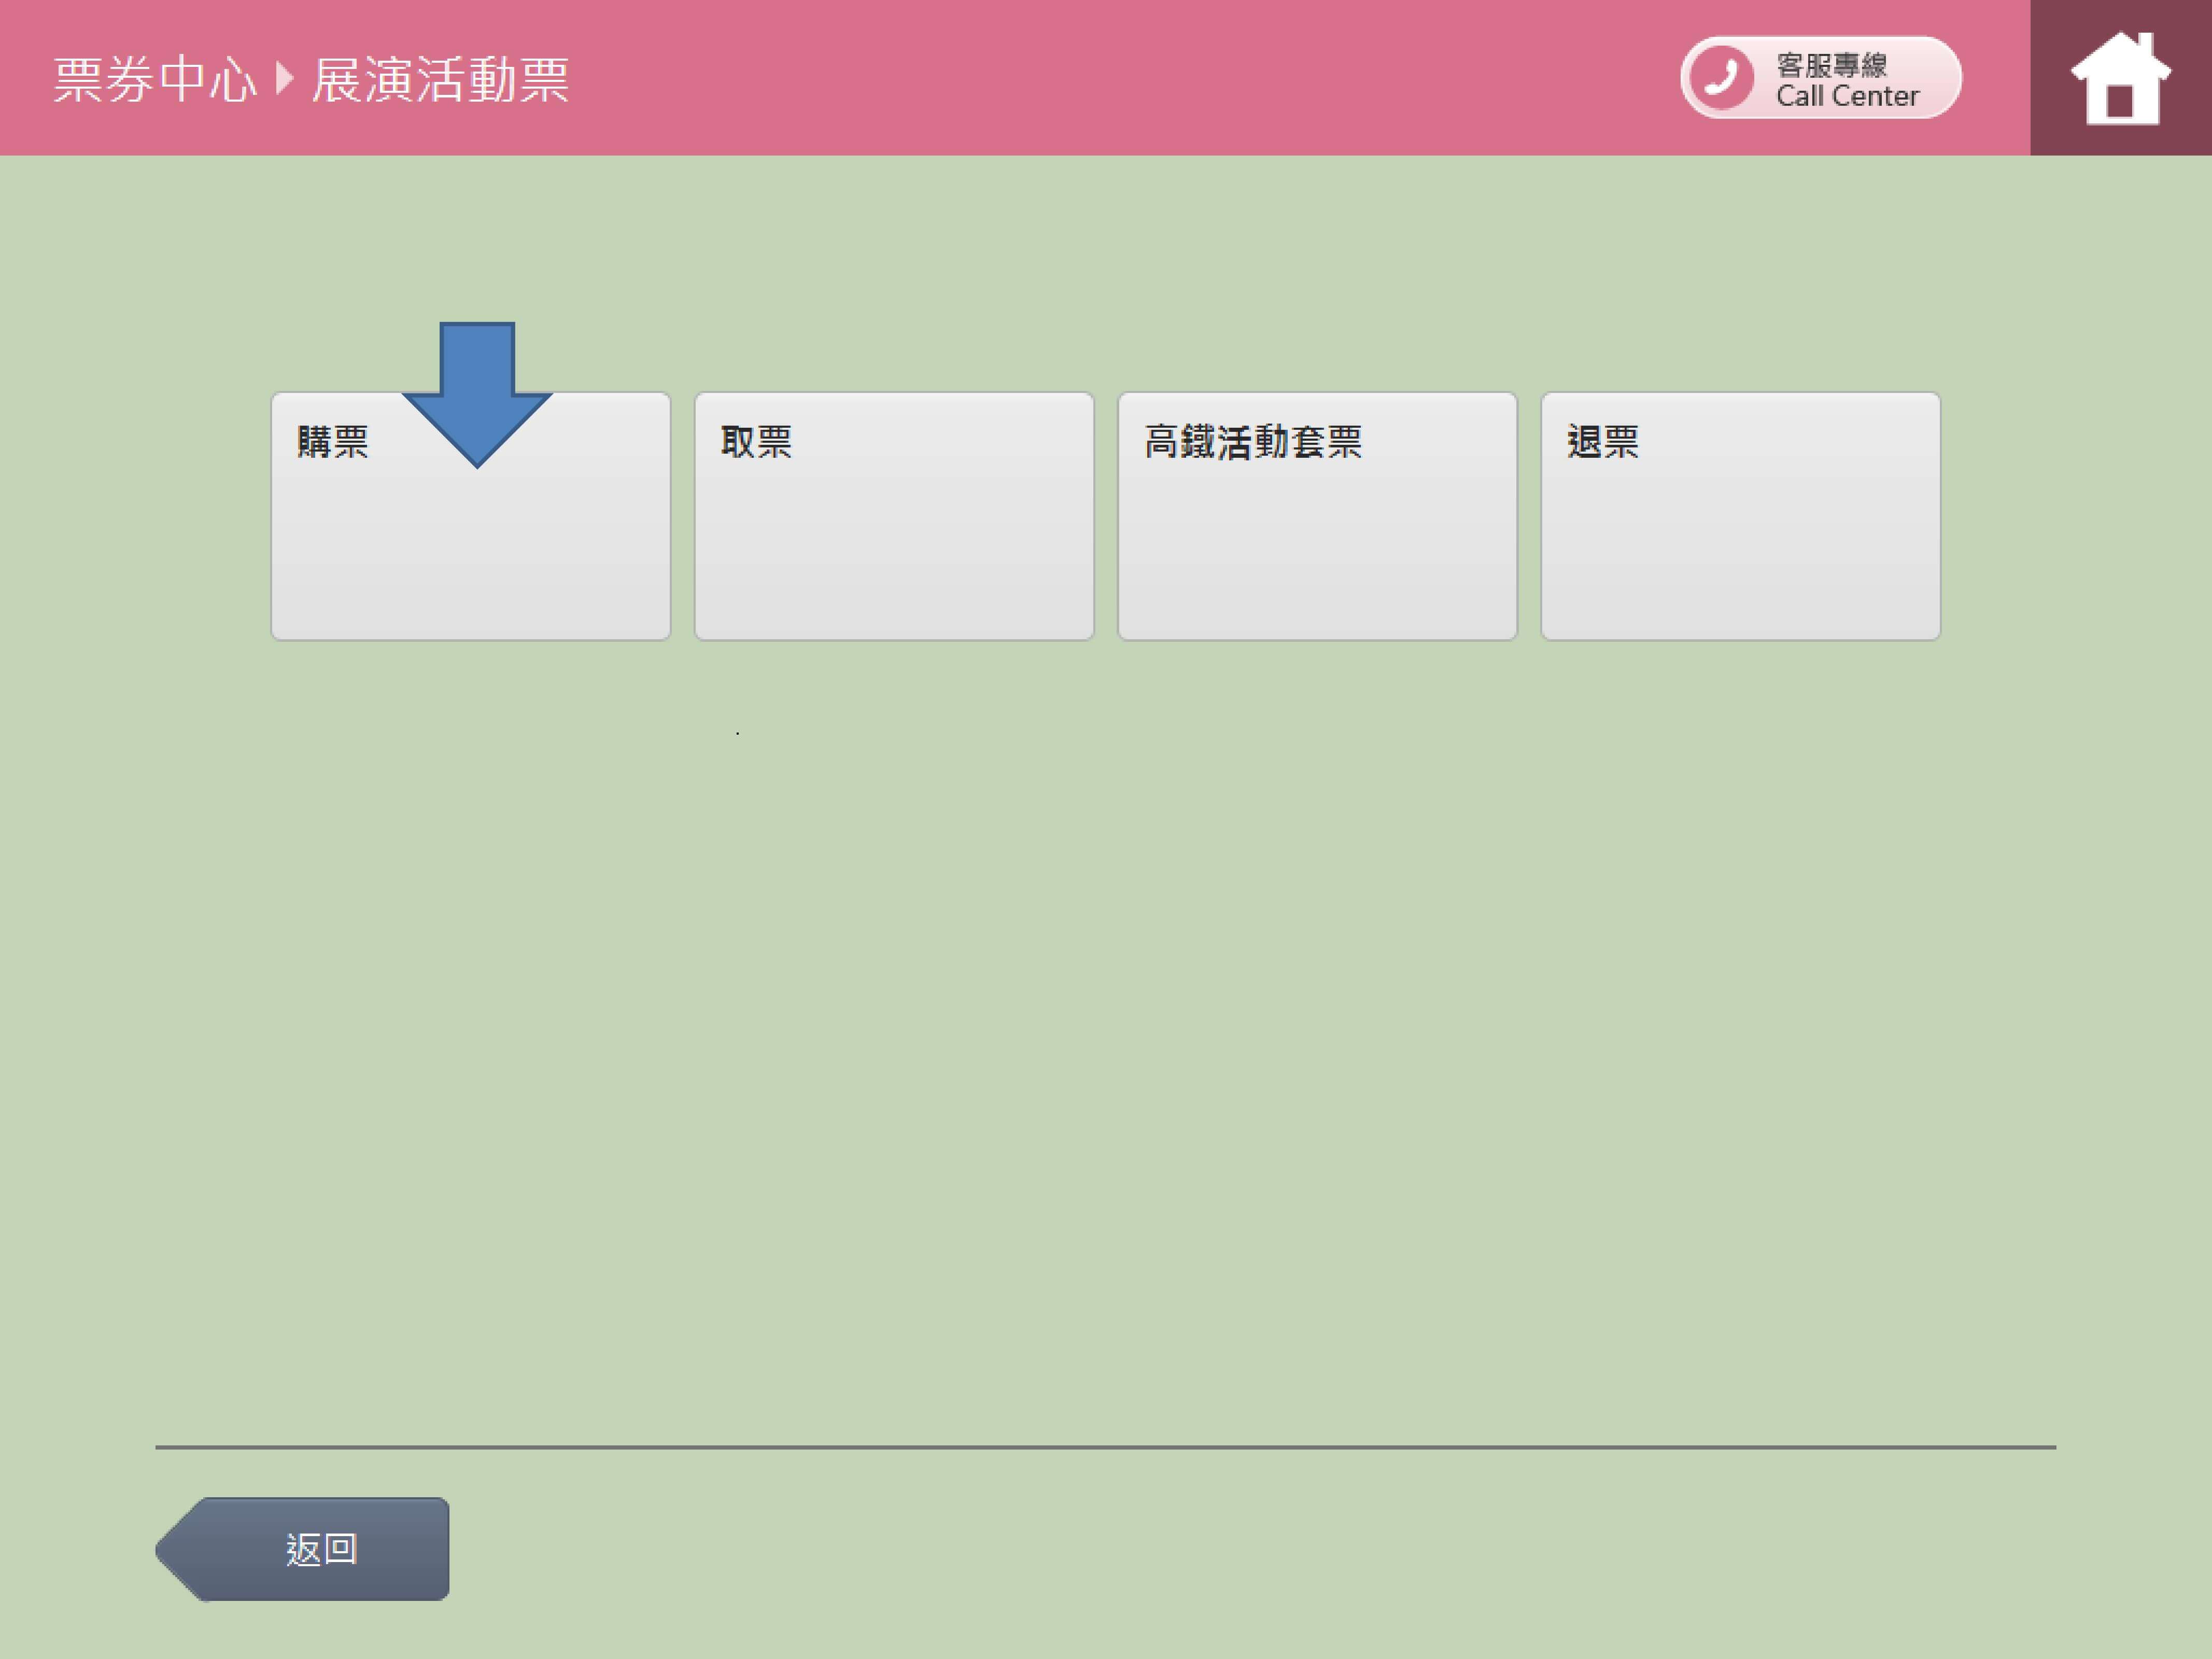Tap the 購票 text label
The width and height of the screenshot is (2212, 1659).
click(x=333, y=441)
